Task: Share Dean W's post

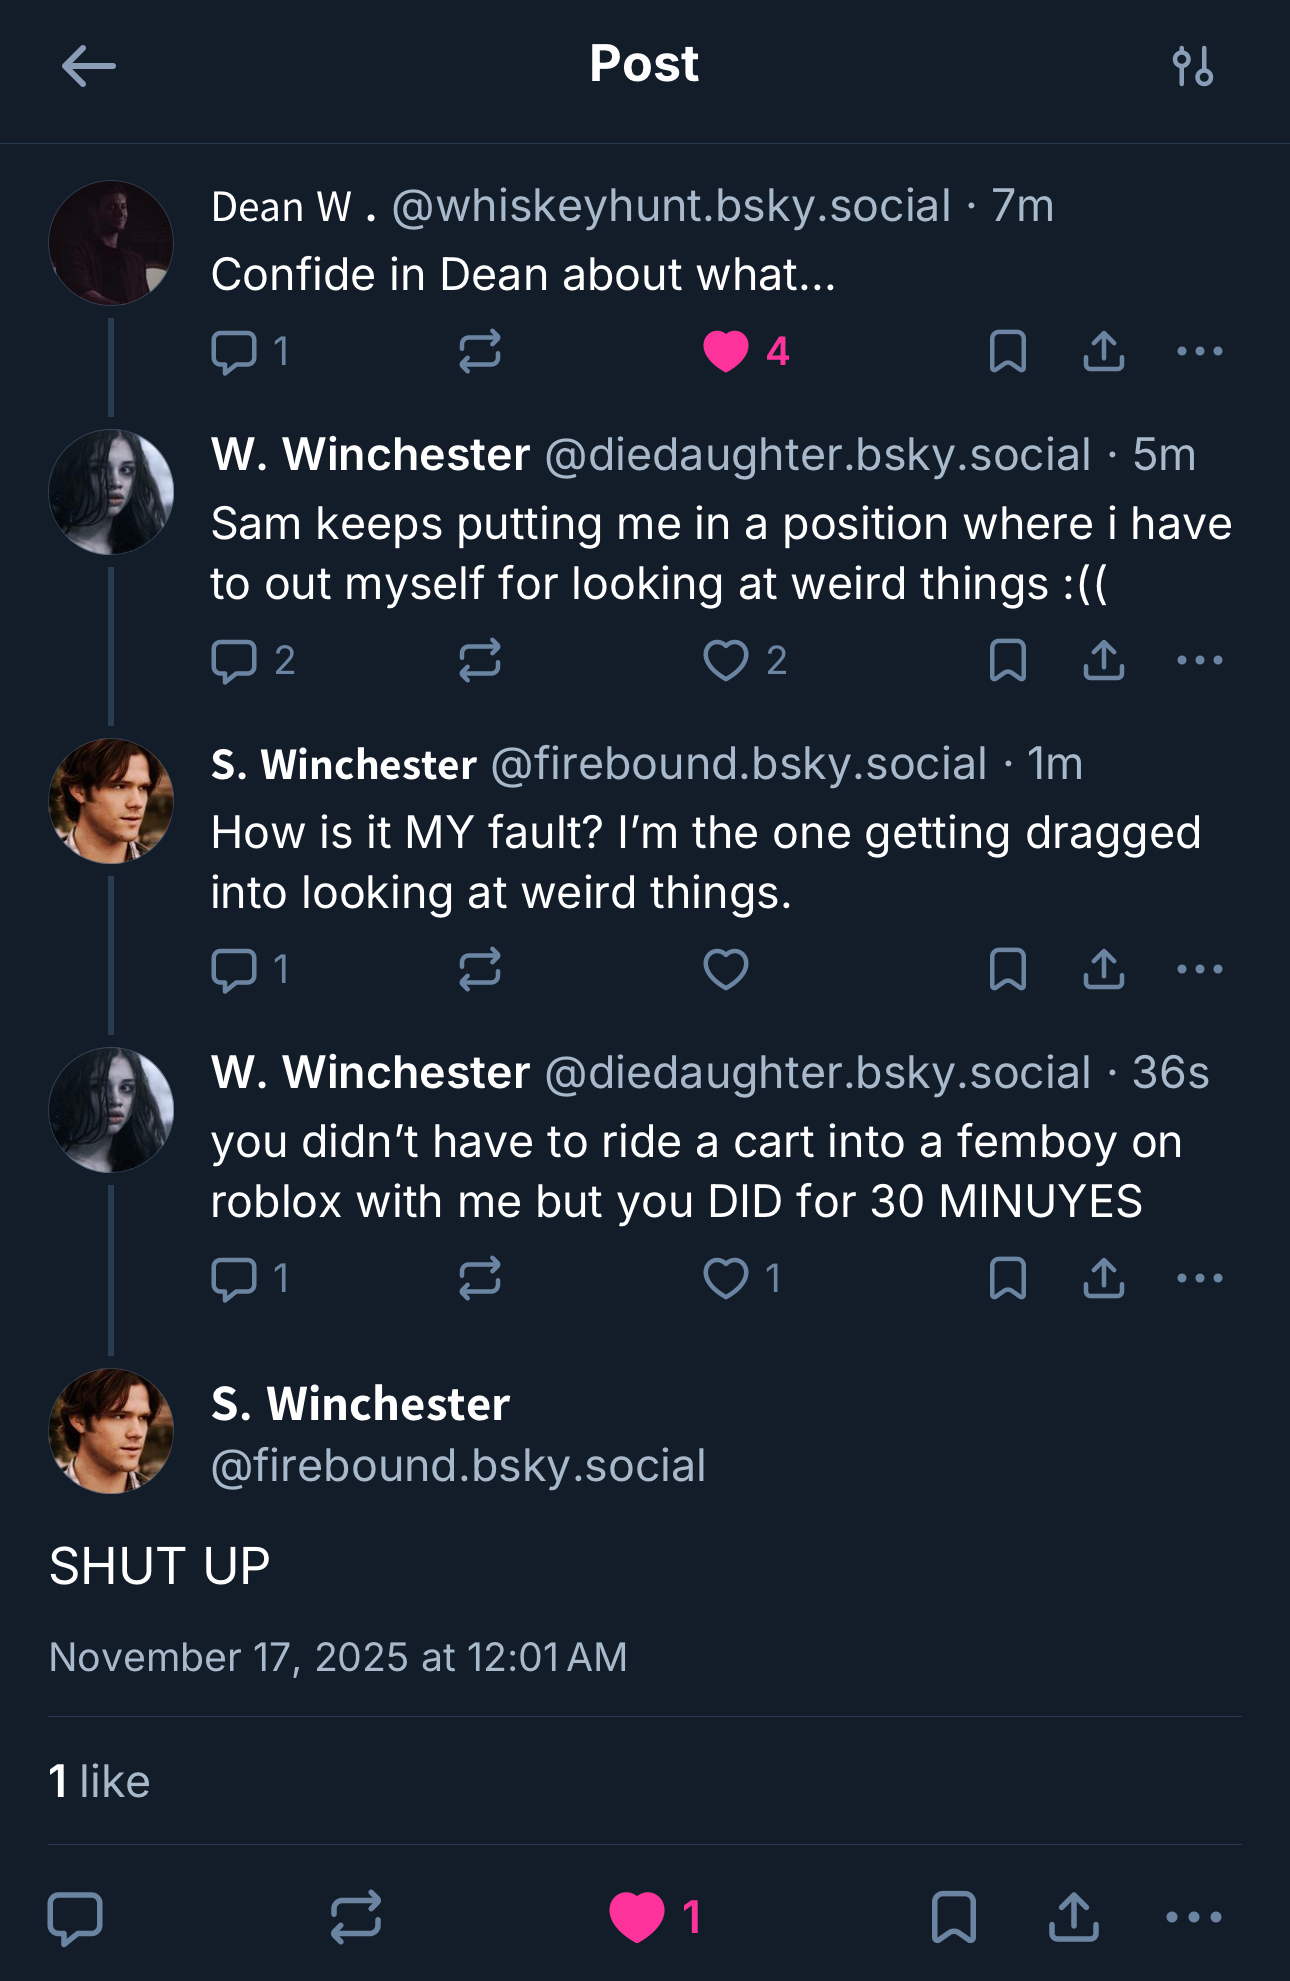Action: 1104,352
